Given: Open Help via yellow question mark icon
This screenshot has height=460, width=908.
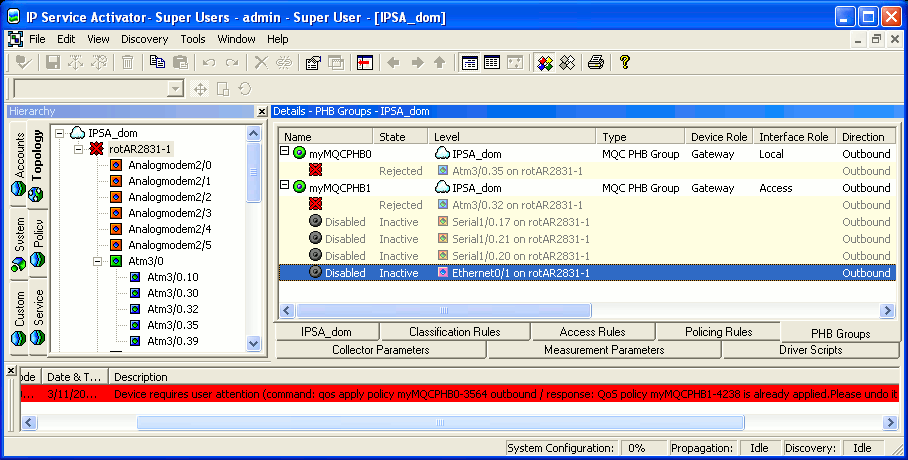Looking at the screenshot, I should 624,62.
